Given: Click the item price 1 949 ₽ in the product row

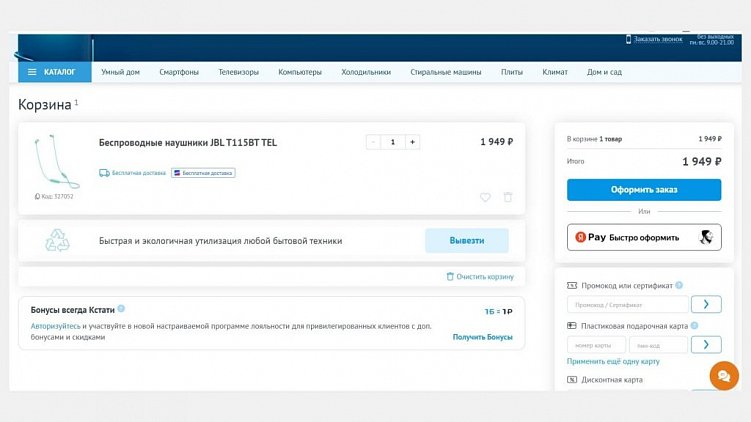Looking at the screenshot, I should 497,142.
